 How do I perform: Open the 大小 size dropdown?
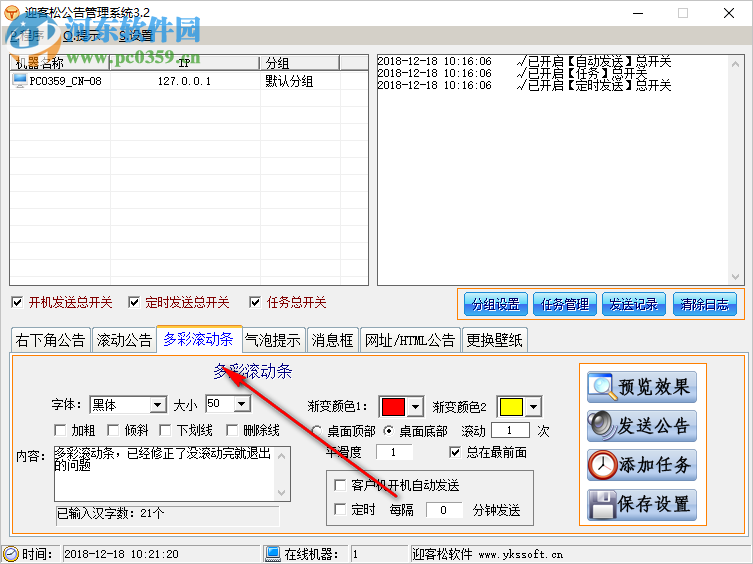pos(242,404)
